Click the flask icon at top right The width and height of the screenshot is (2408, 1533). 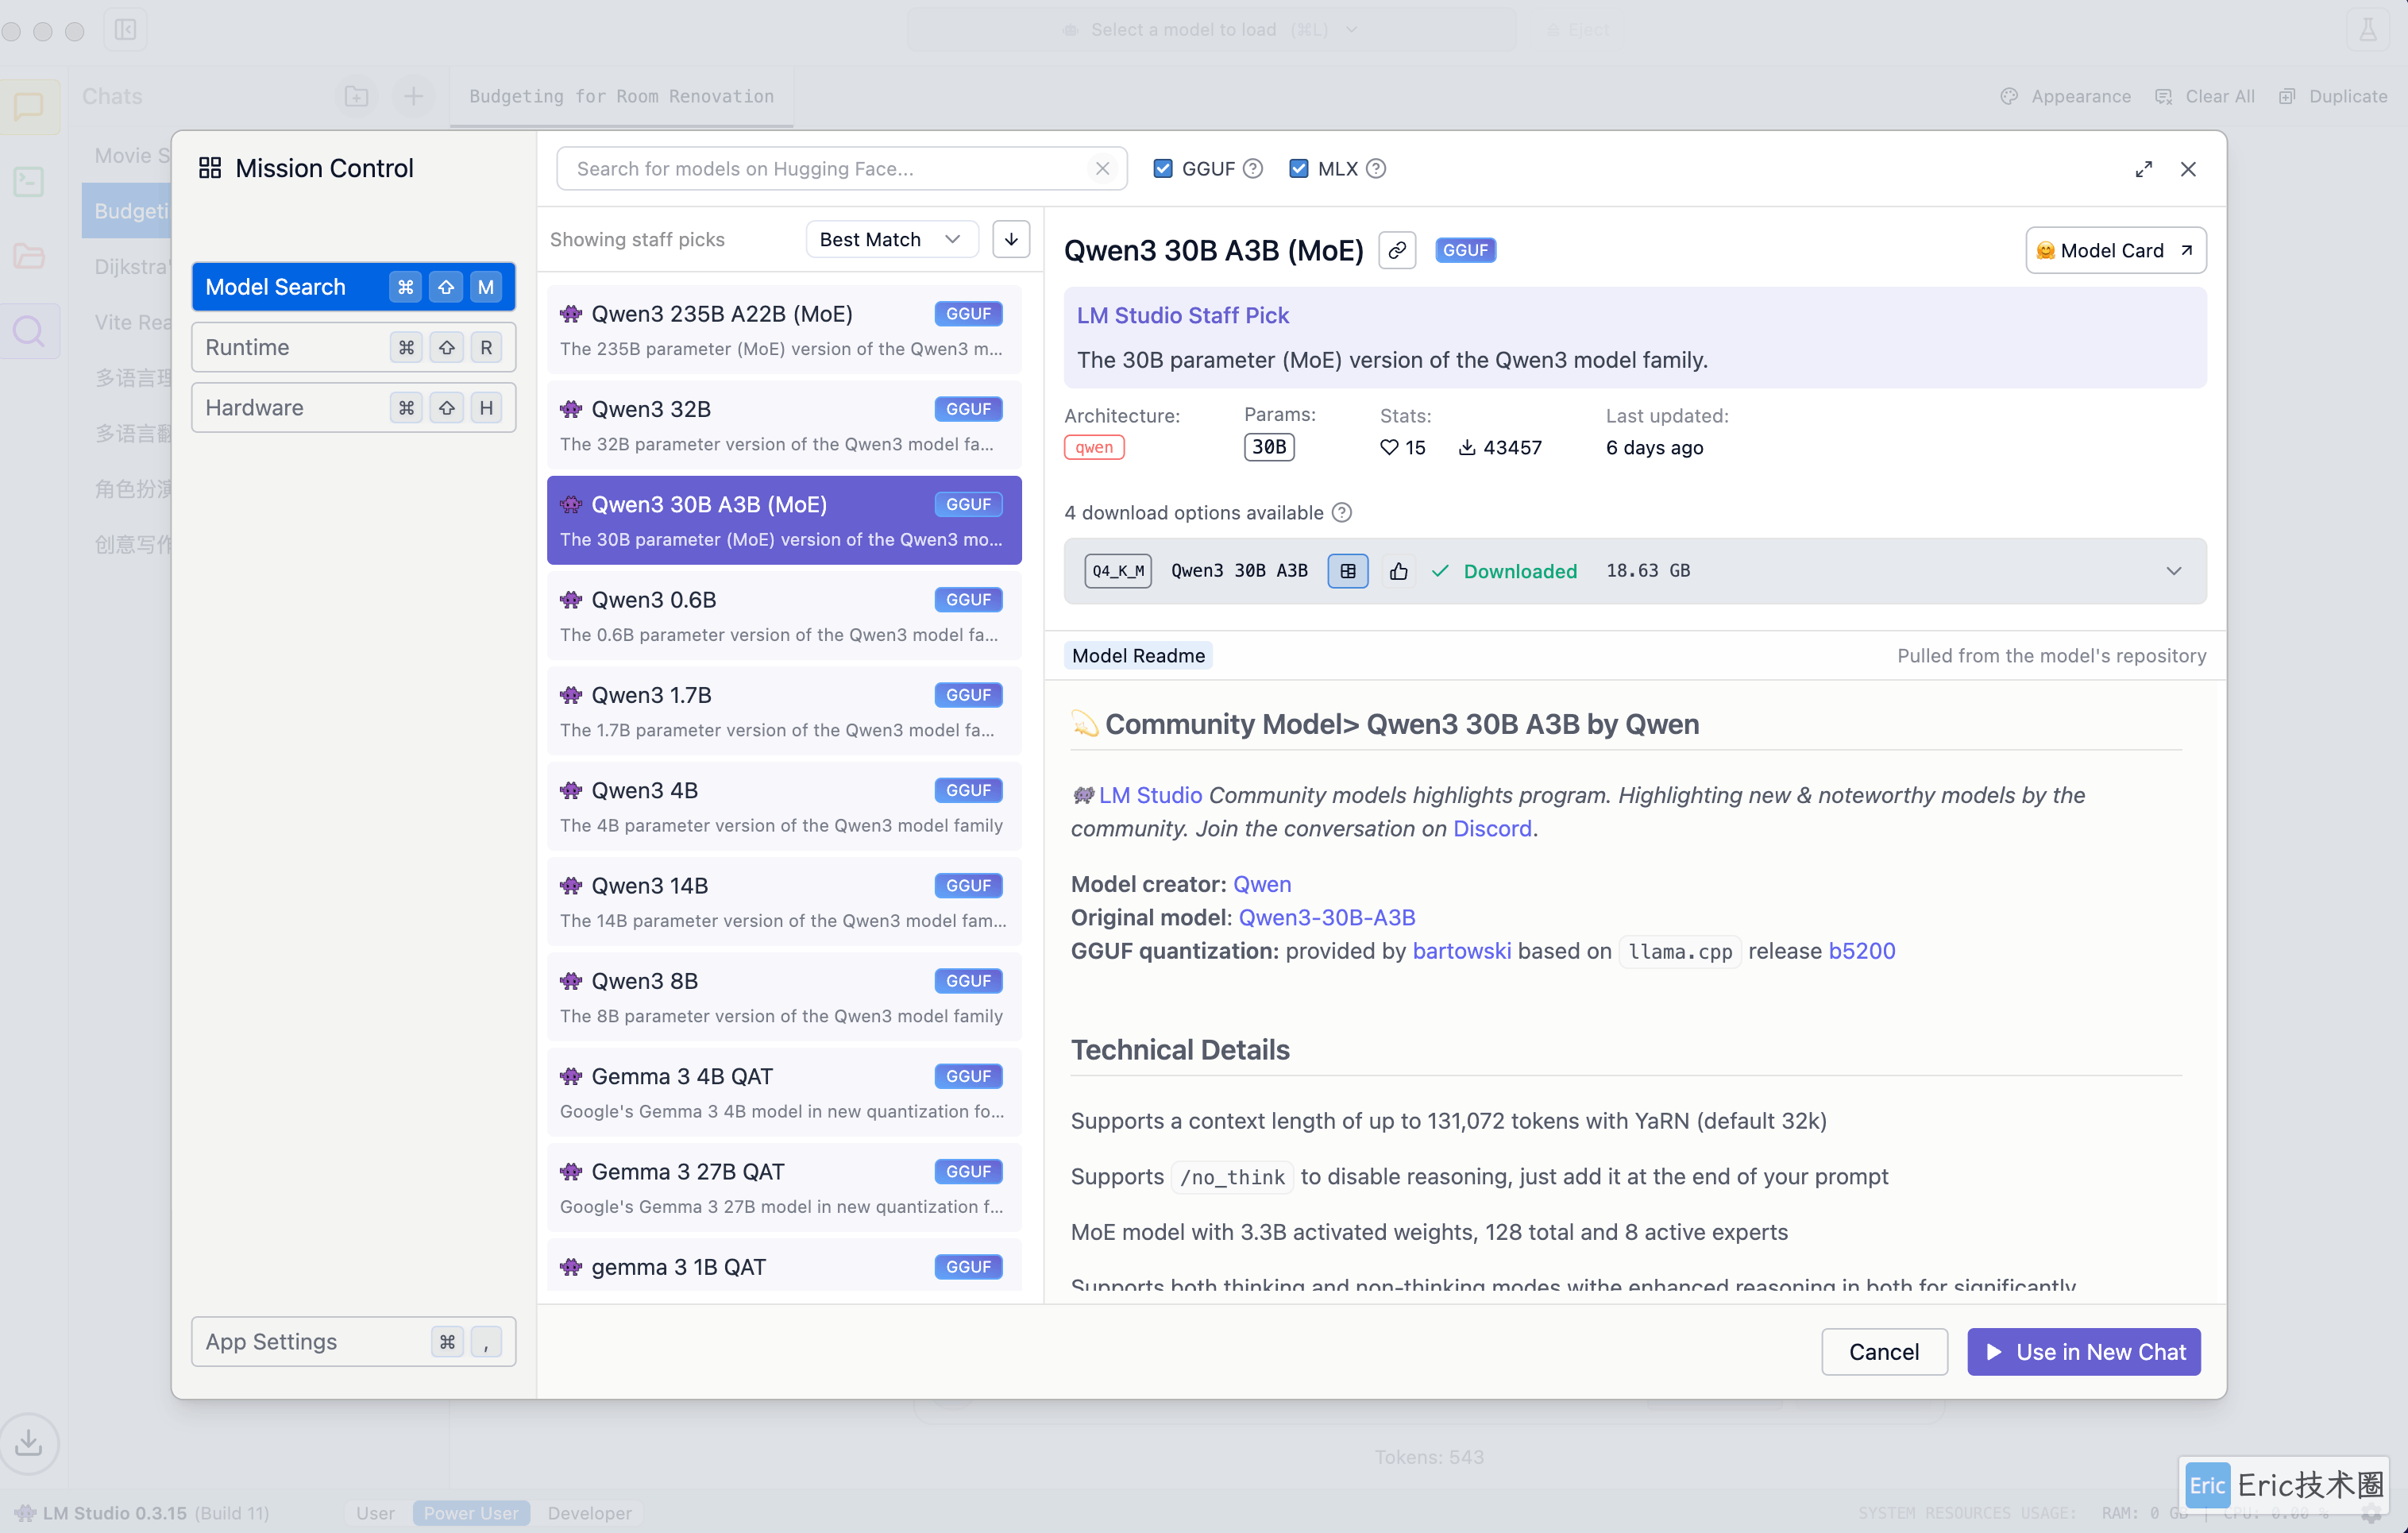click(x=2368, y=29)
